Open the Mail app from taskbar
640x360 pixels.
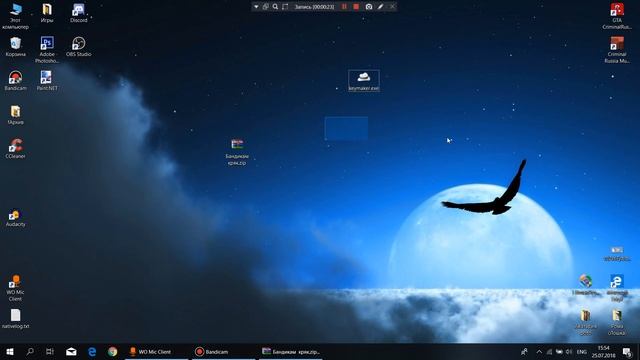coord(71,351)
